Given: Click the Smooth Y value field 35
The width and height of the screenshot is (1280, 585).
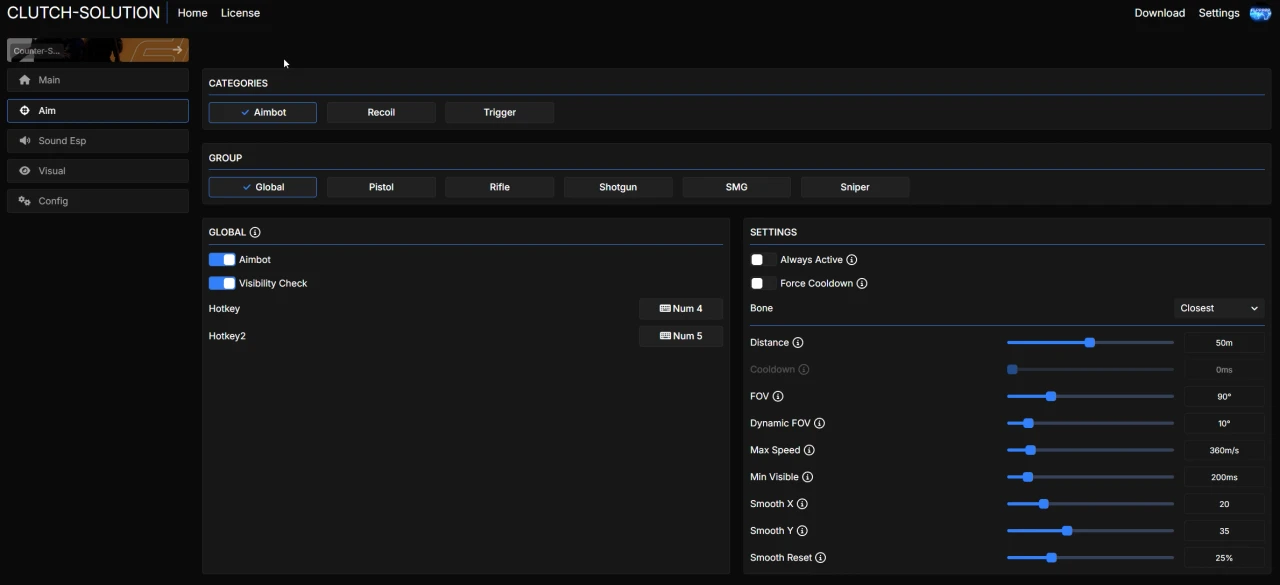Looking at the screenshot, I should [1224, 532].
